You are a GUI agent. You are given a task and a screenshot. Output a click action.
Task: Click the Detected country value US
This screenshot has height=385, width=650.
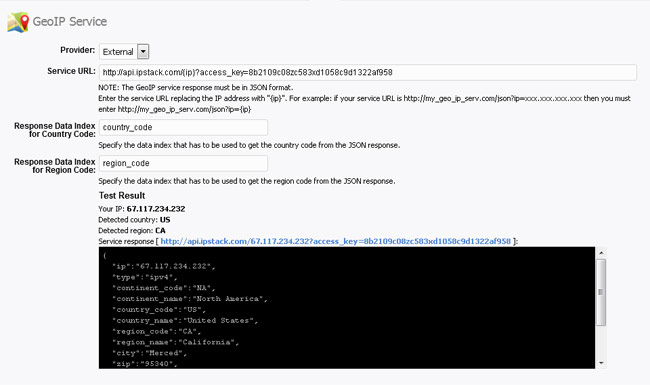(x=165, y=220)
